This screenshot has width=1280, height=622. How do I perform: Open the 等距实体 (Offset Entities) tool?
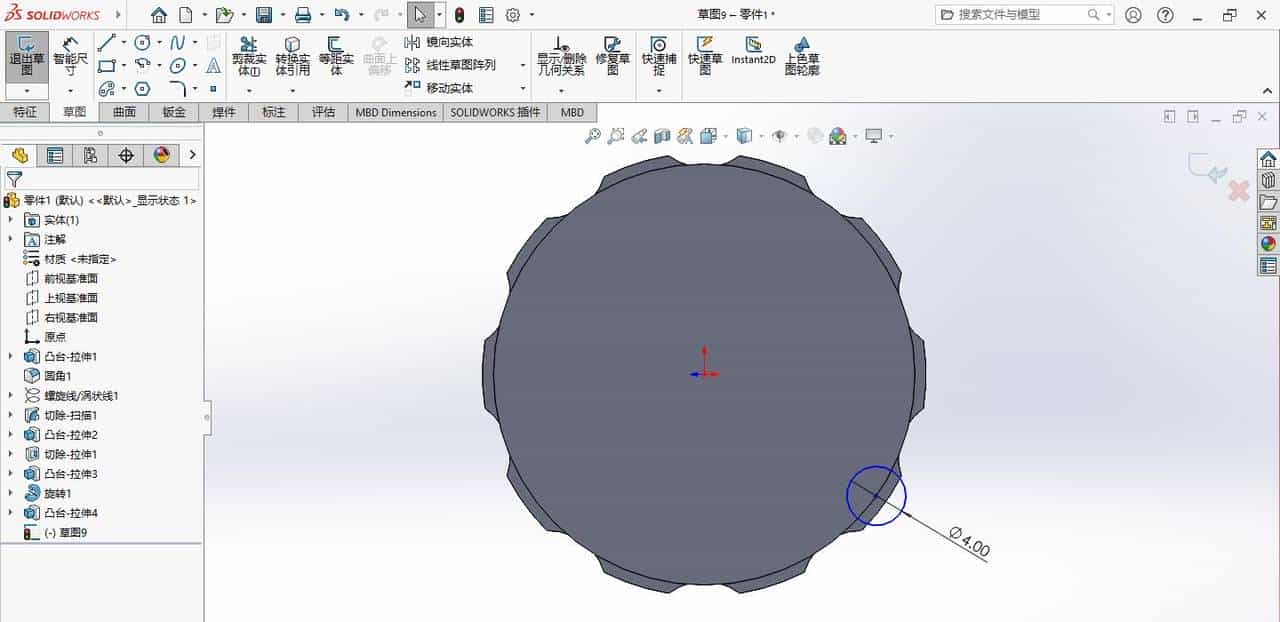pyautogui.click(x=337, y=55)
